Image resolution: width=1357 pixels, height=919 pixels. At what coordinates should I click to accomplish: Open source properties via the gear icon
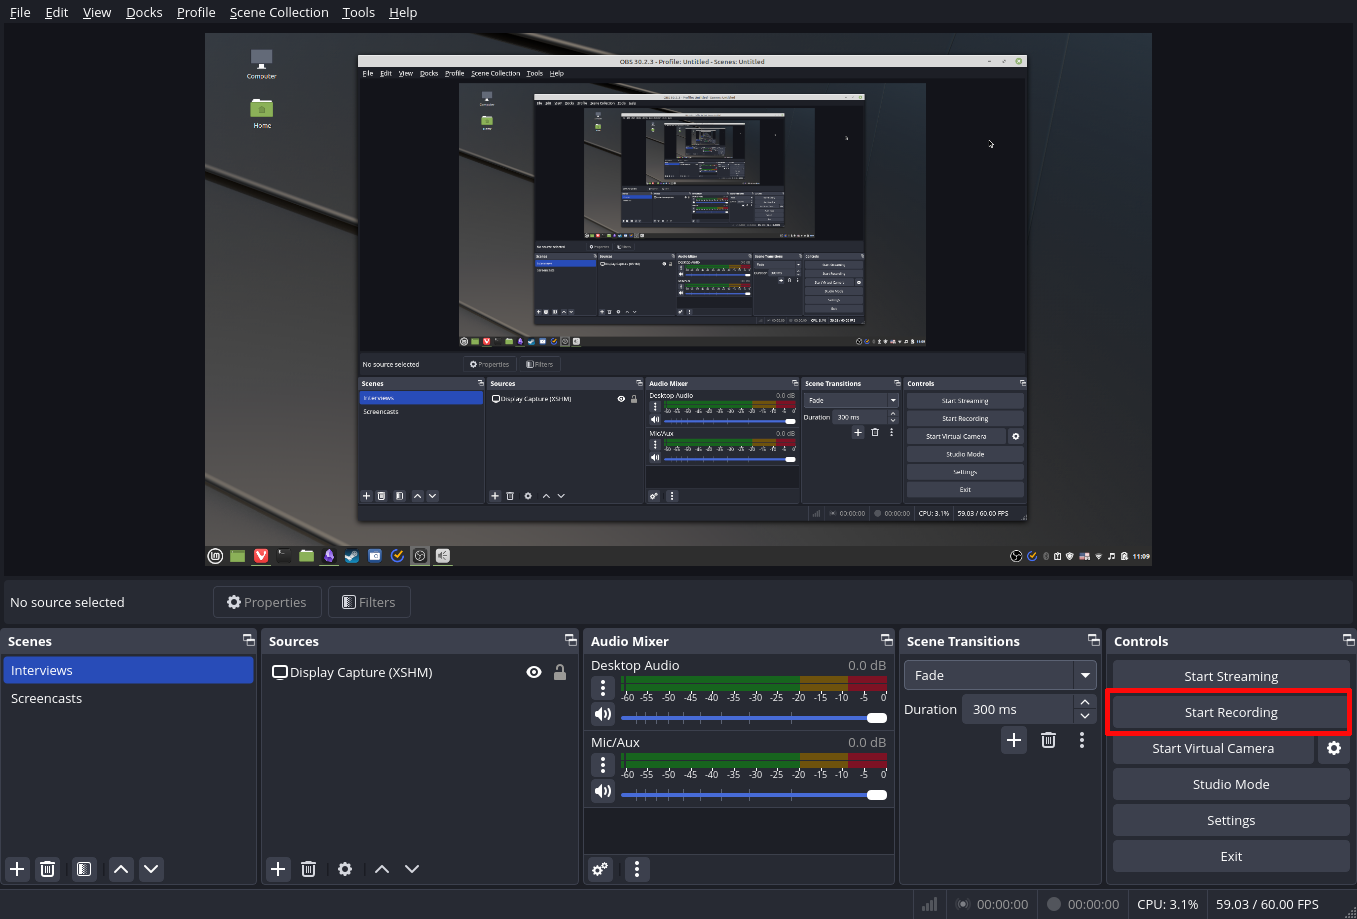point(345,869)
